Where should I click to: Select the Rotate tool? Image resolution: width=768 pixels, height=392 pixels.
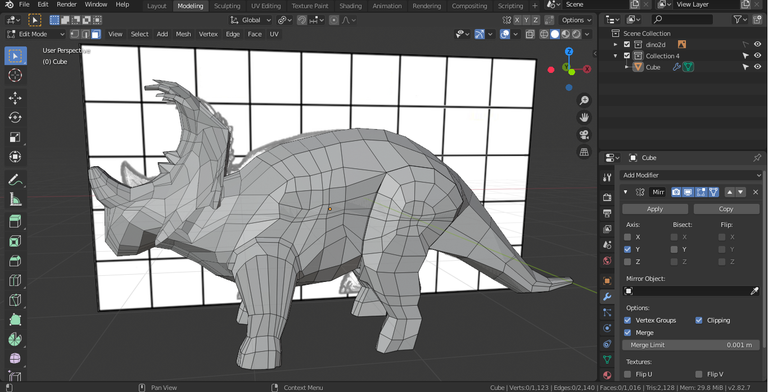(x=15, y=118)
